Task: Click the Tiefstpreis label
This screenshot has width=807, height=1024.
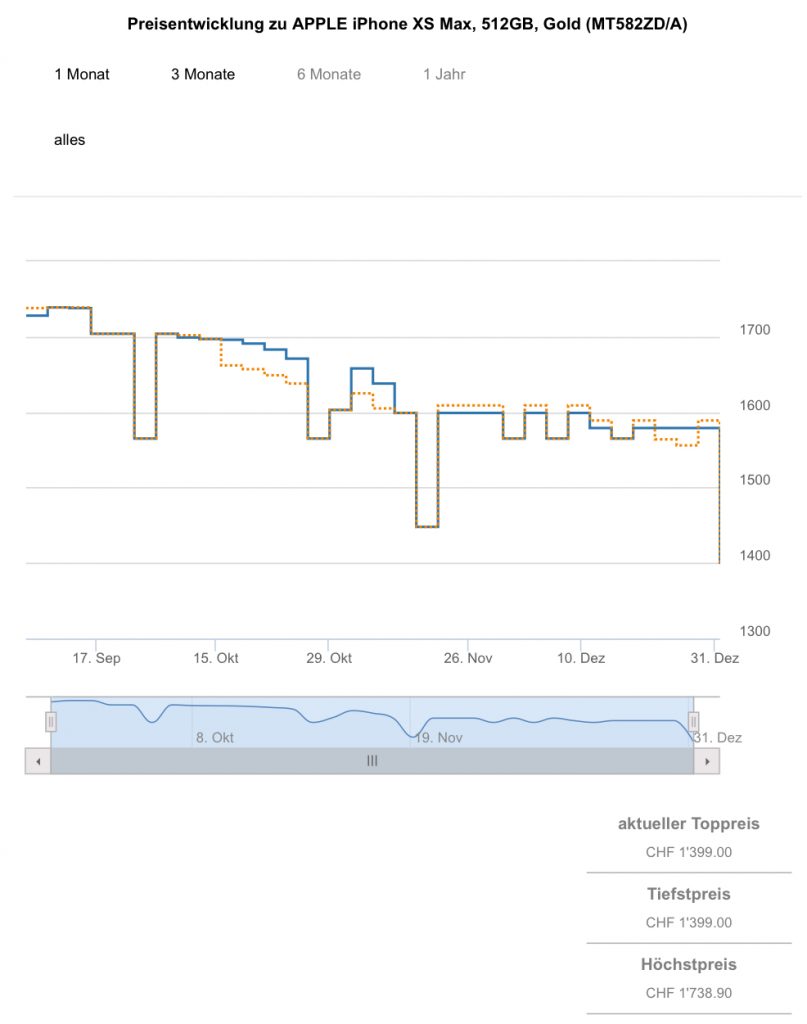Action: pyautogui.click(x=689, y=894)
